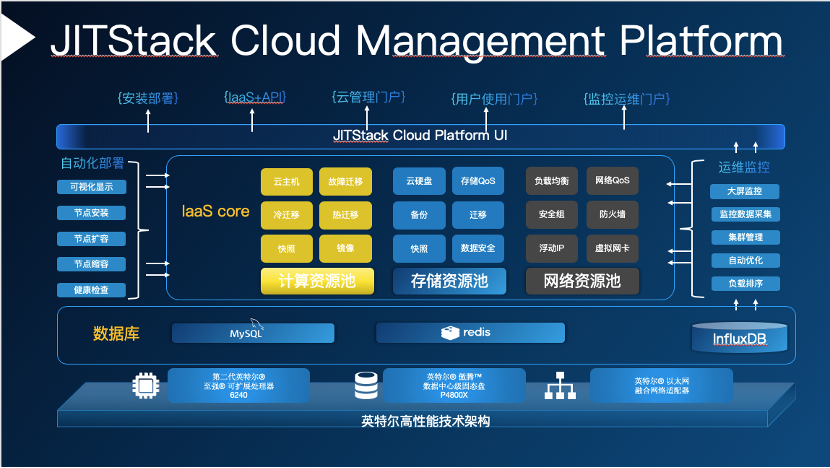Click the 可视化显示 deployment item
The width and height of the screenshot is (830, 468).
[92, 187]
